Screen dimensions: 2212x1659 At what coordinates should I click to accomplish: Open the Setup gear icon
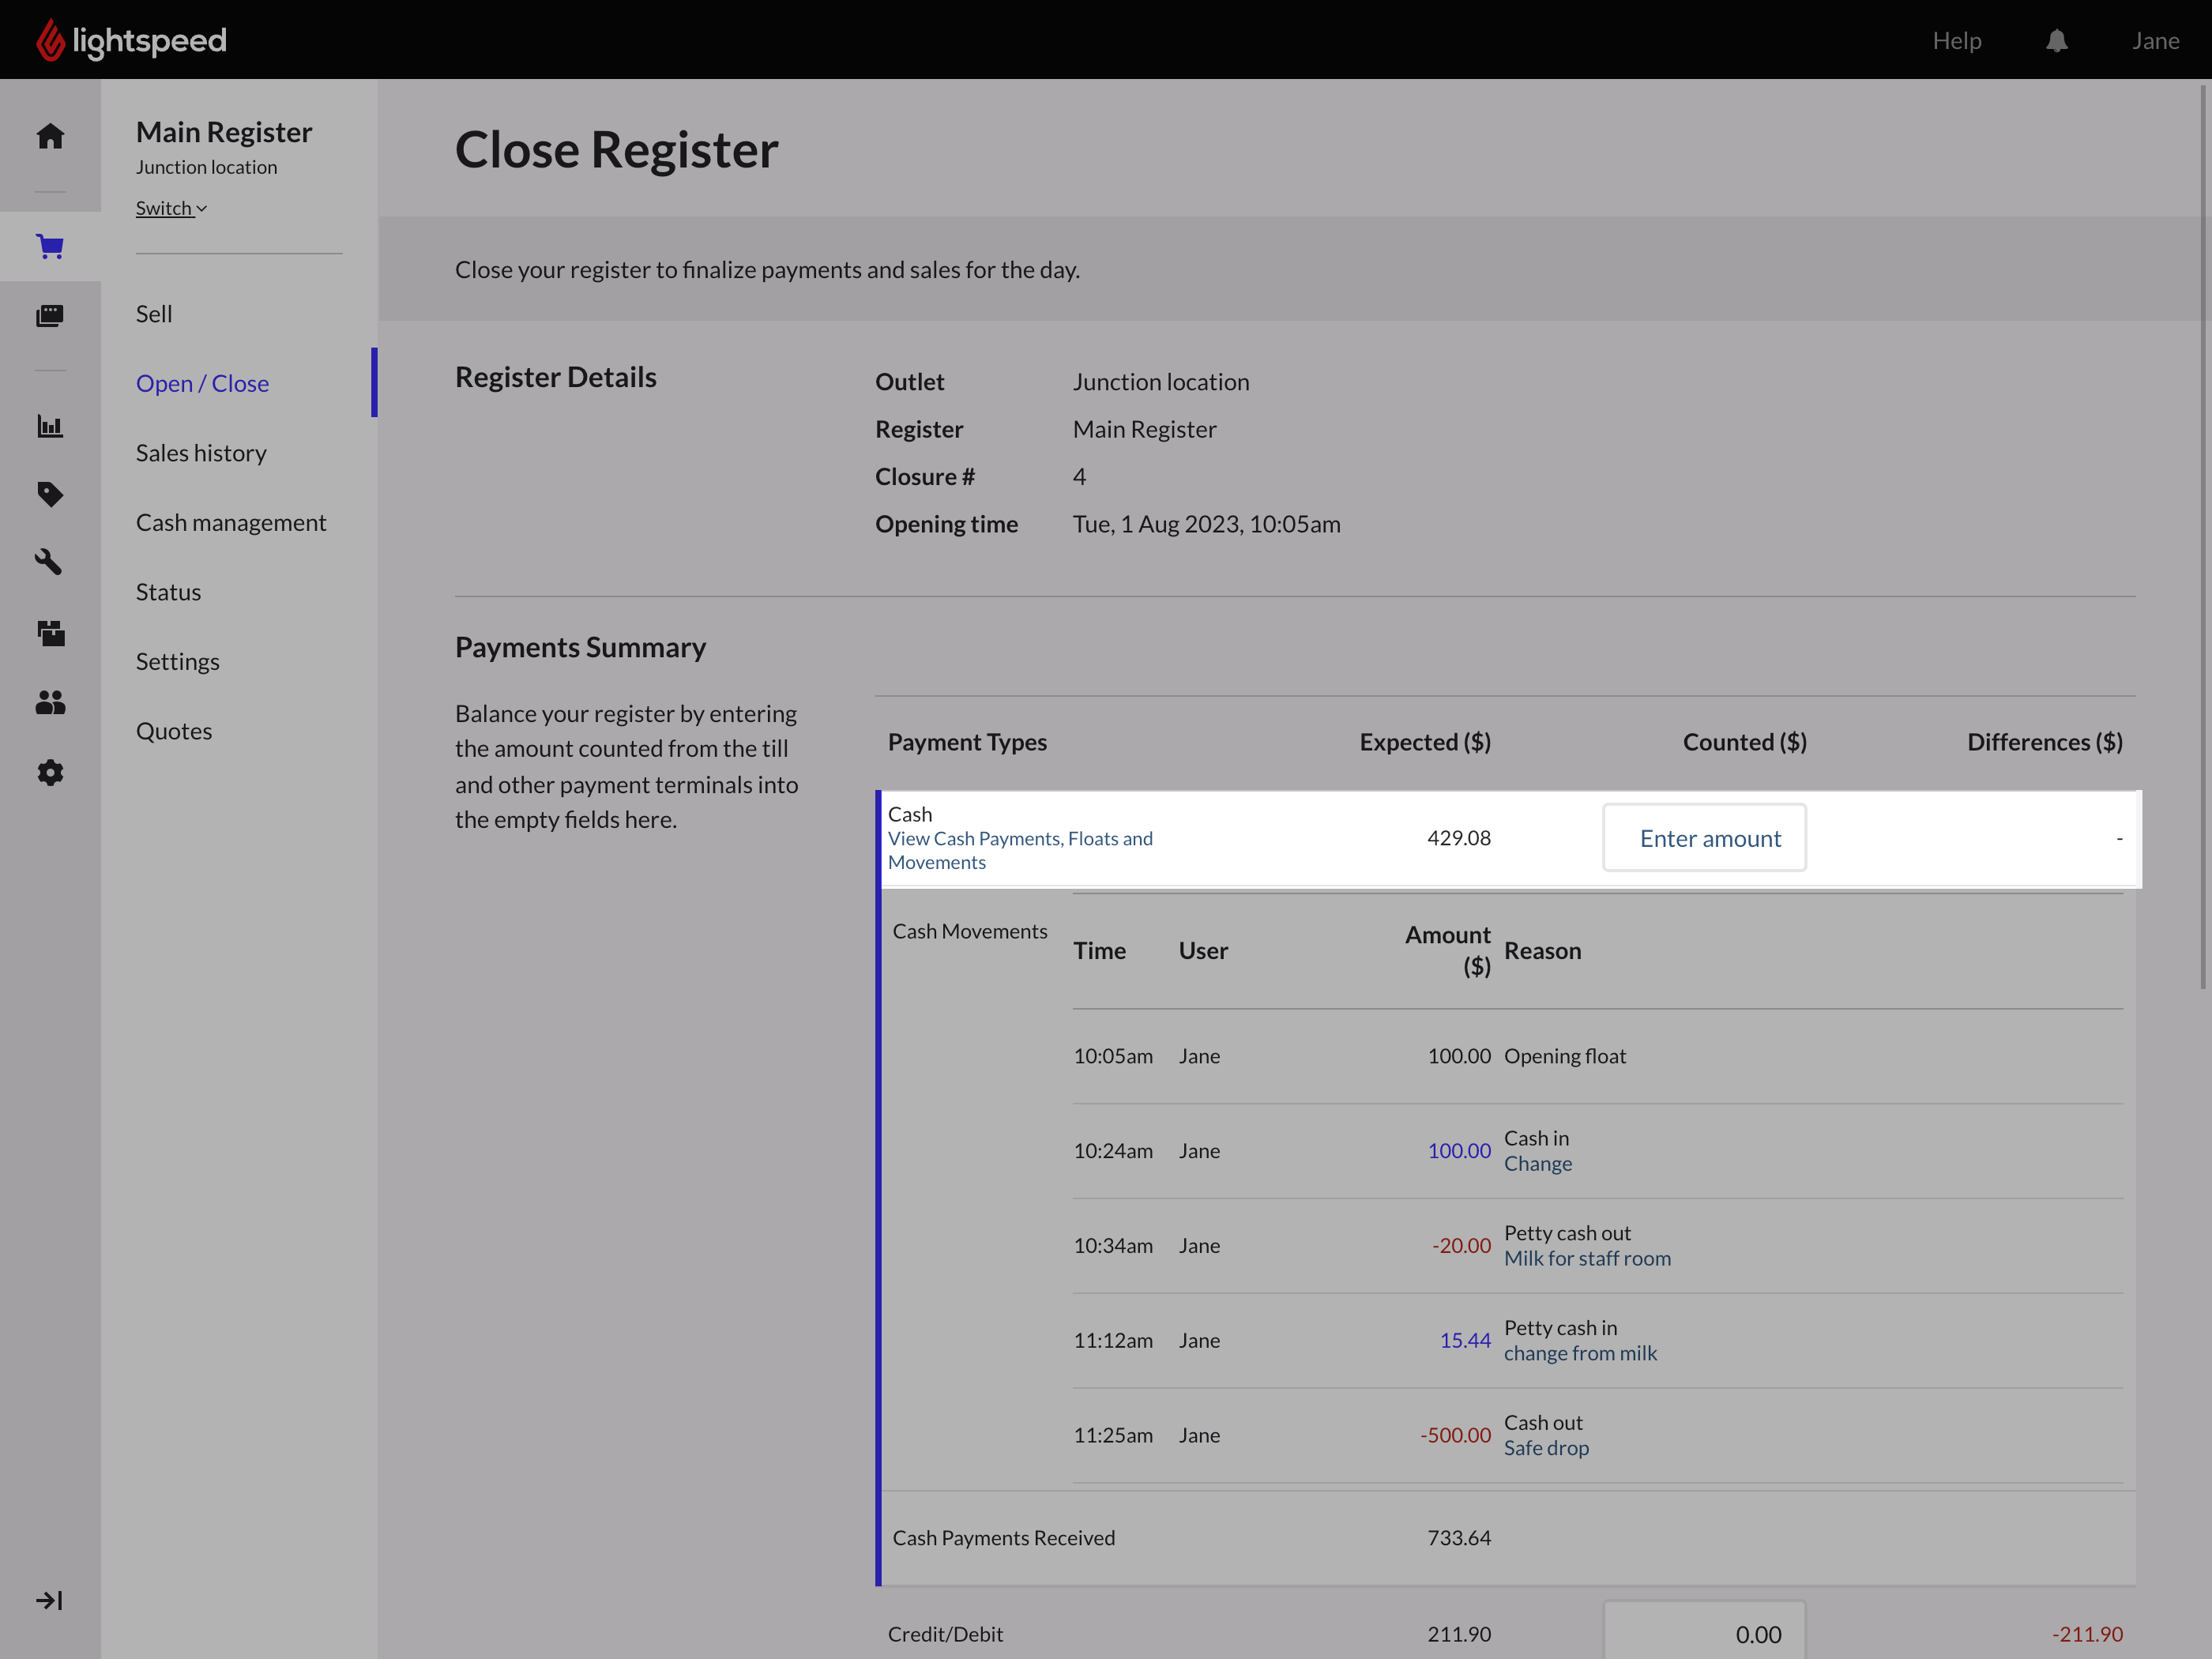(50, 772)
